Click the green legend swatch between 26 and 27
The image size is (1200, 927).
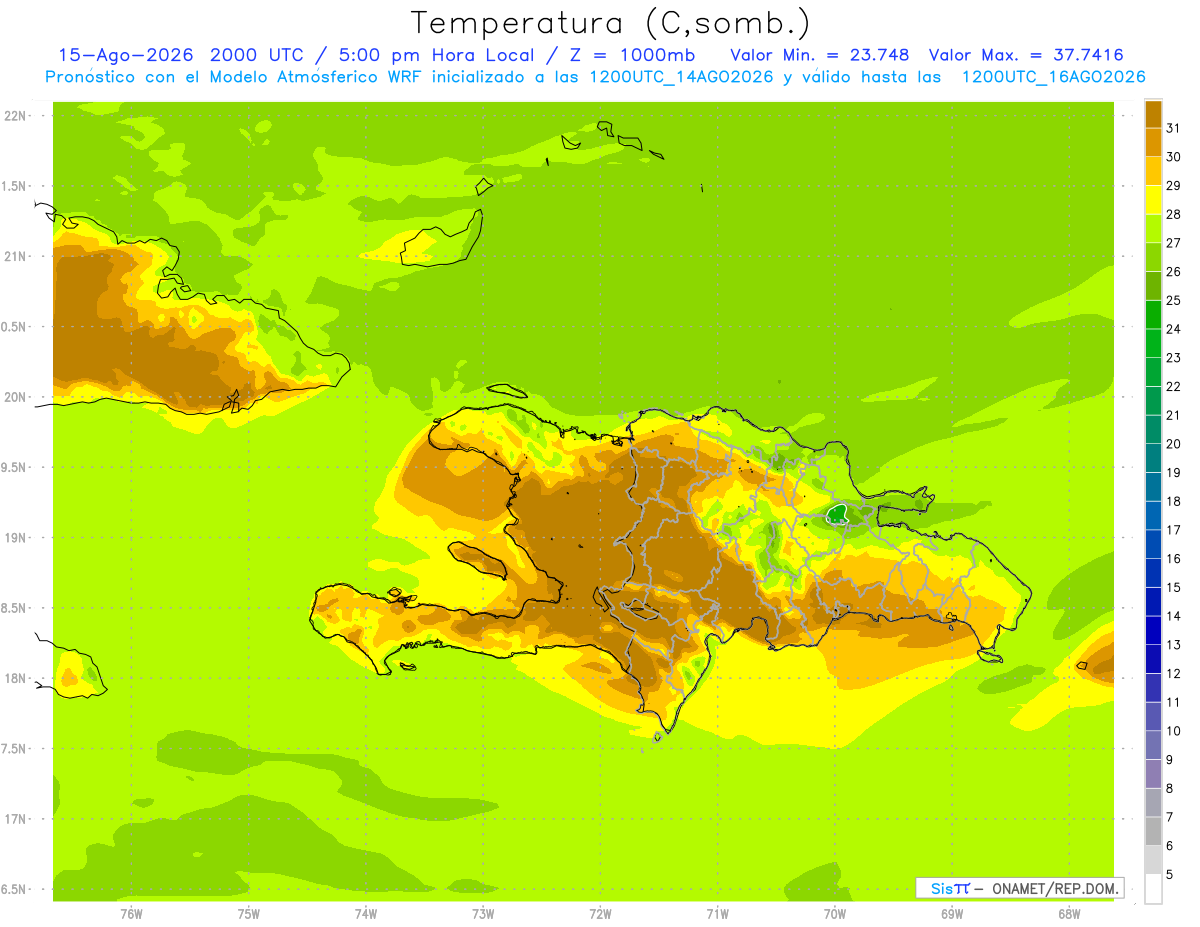click(x=1153, y=257)
